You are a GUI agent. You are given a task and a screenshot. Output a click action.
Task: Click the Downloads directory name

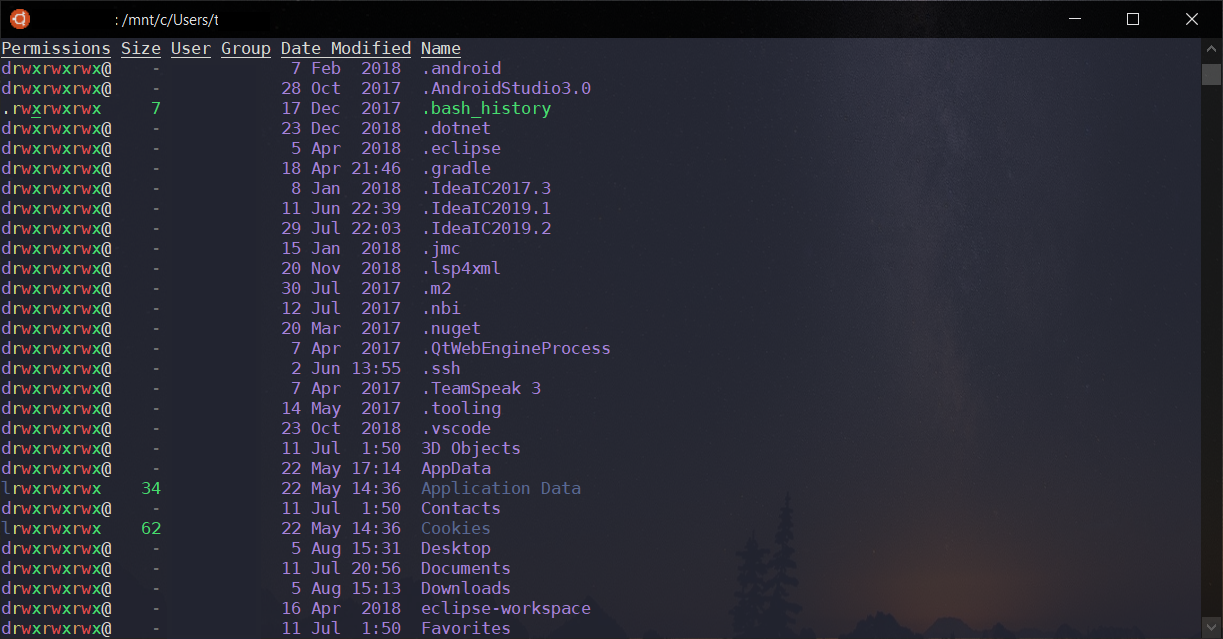[466, 588]
